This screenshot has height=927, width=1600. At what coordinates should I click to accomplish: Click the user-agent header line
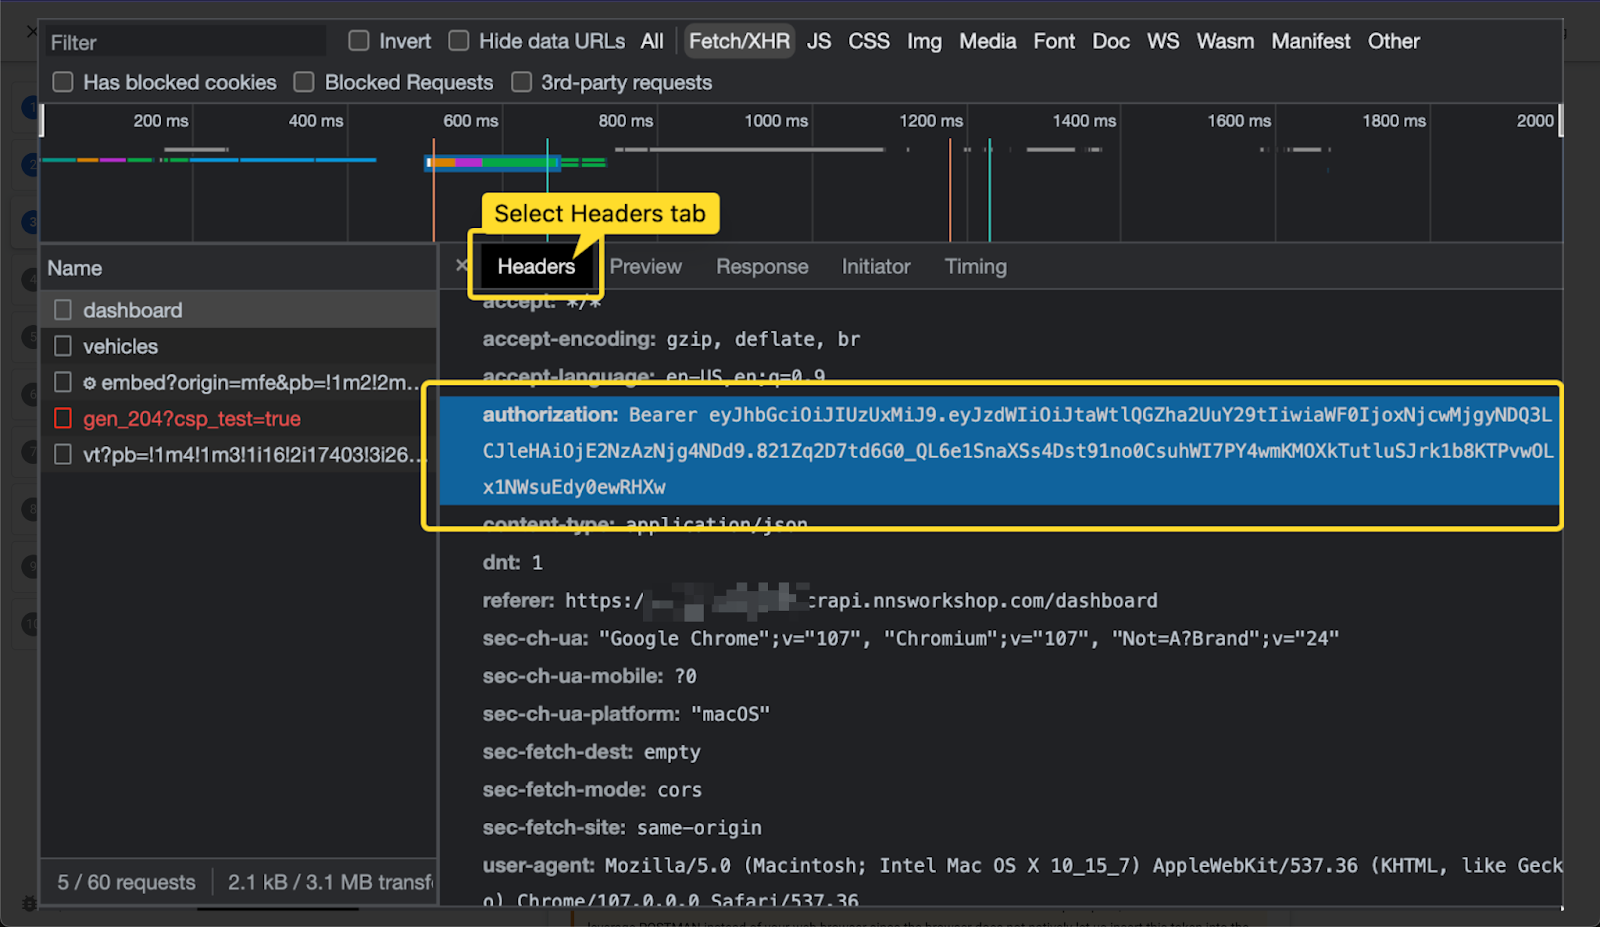pyautogui.click(x=1022, y=883)
